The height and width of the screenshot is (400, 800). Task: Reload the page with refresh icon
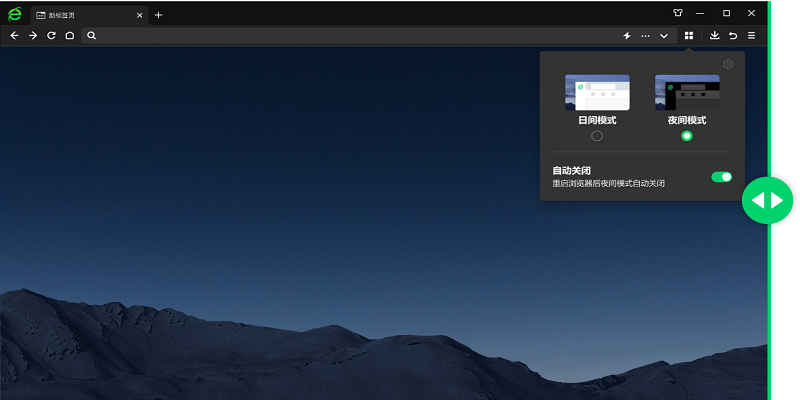pyautogui.click(x=51, y=35)
